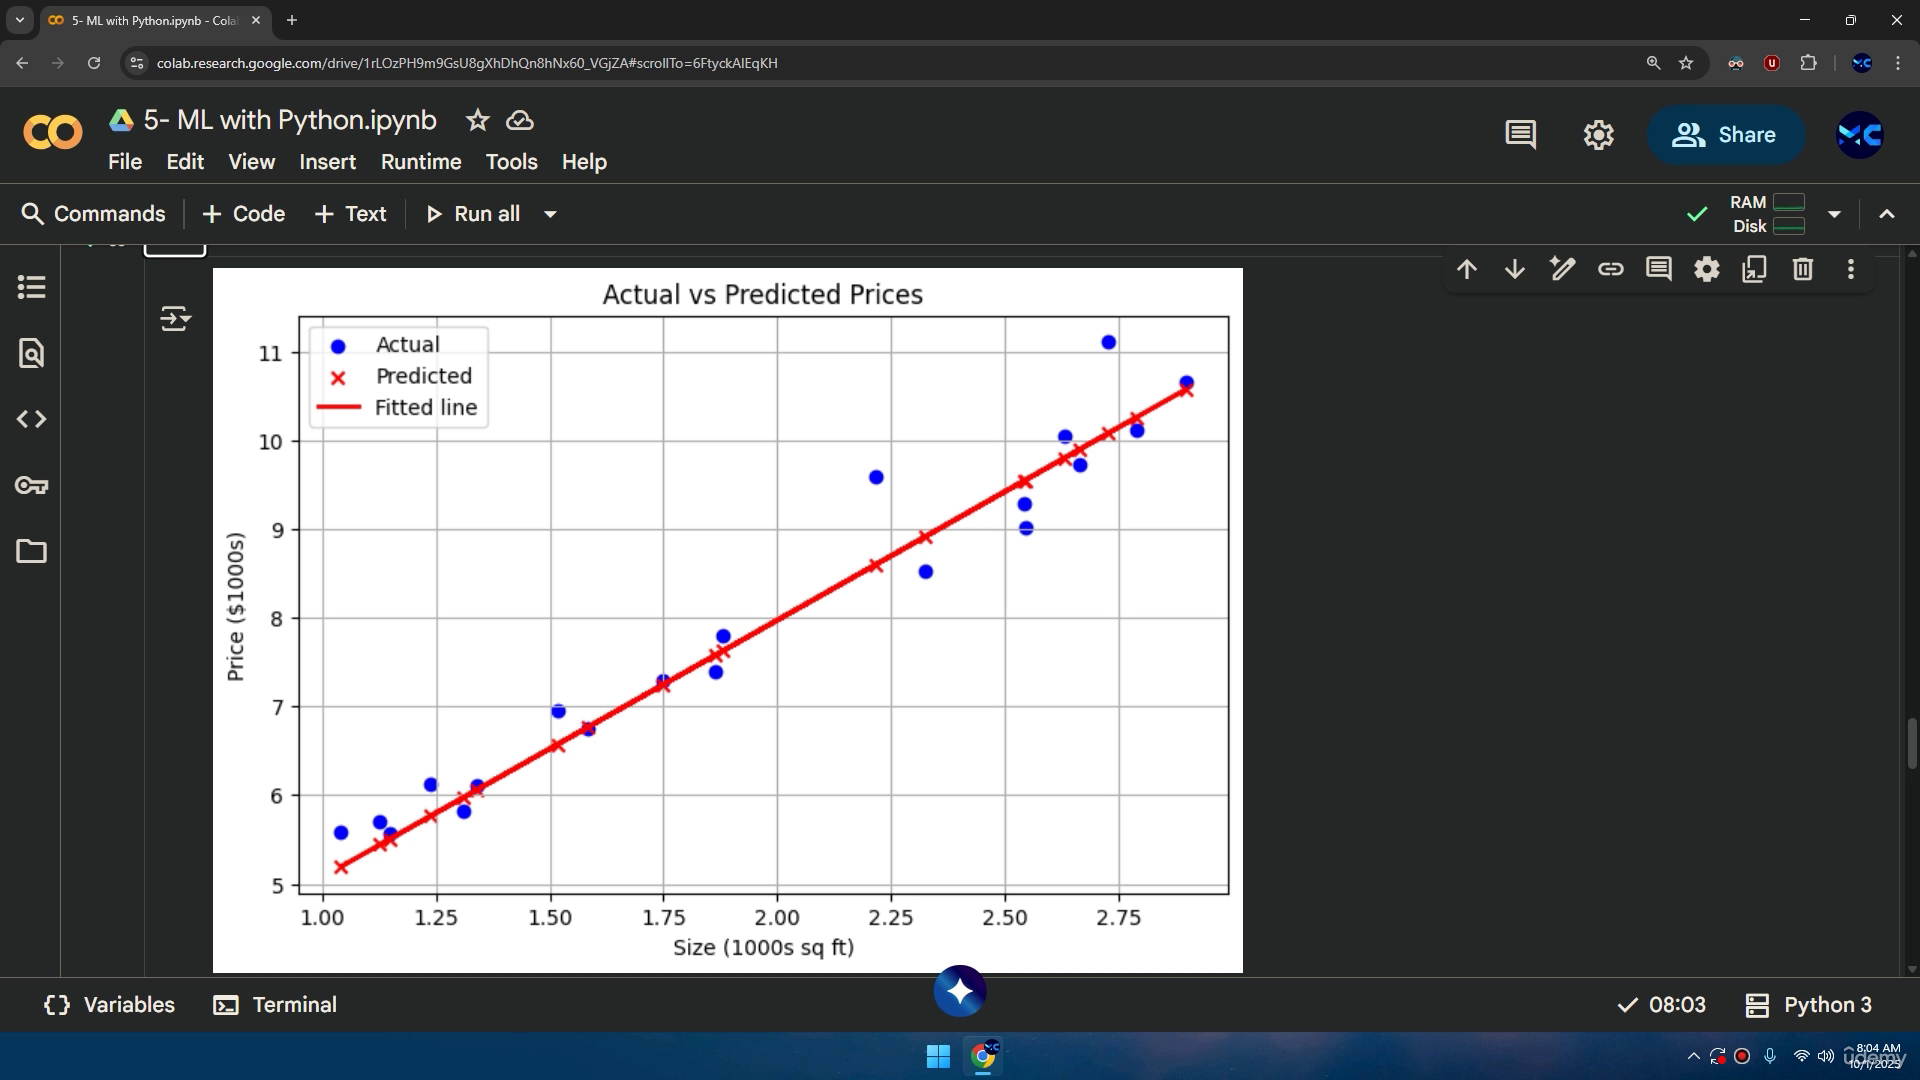Move cell up with arrow icon

tap(1467, 269)
